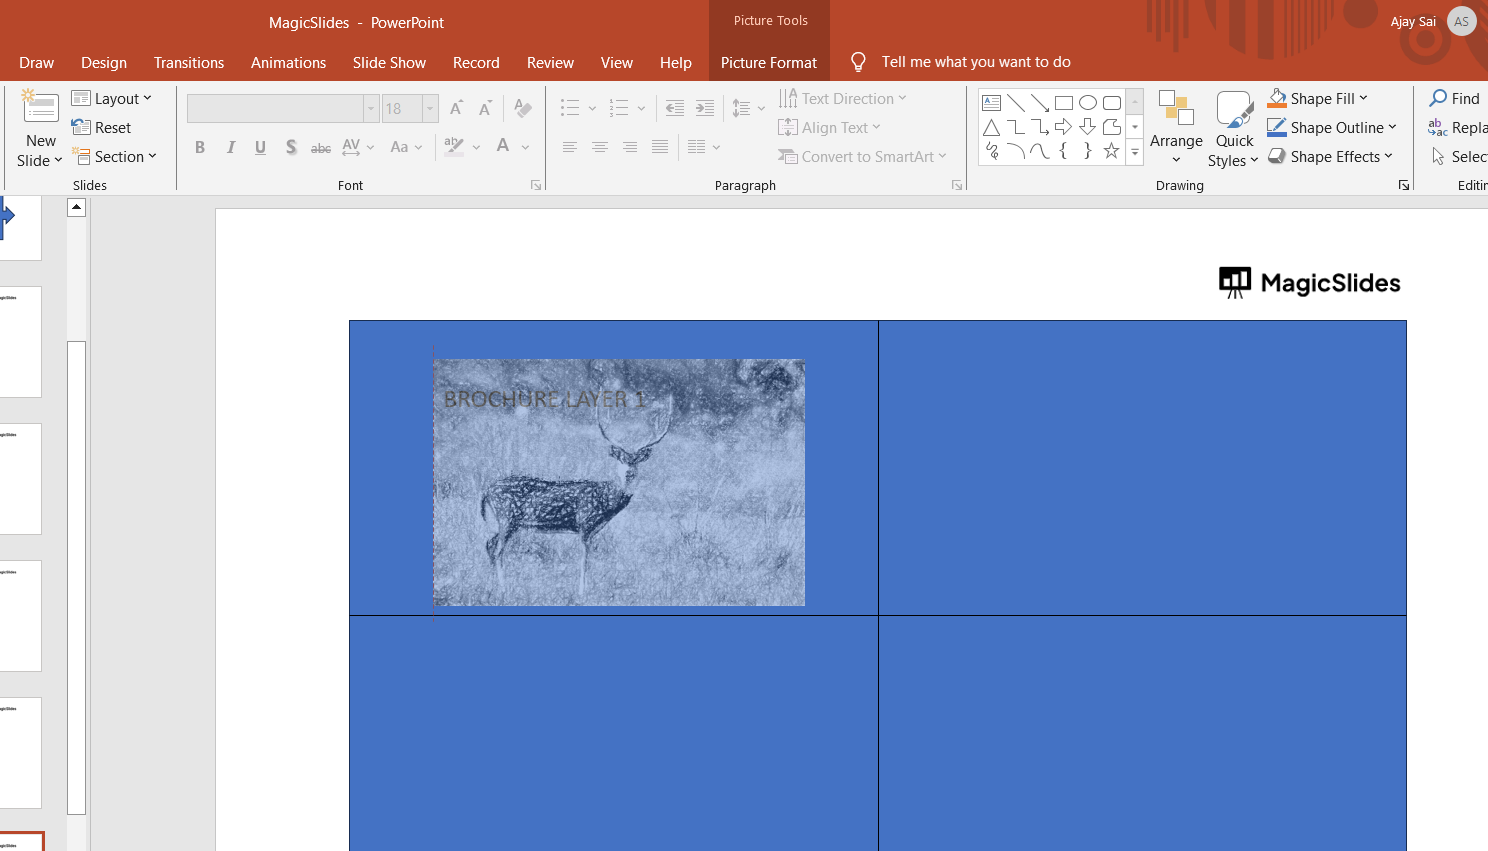
Task: Toggle Bold formatting
Action: point(200,147)
